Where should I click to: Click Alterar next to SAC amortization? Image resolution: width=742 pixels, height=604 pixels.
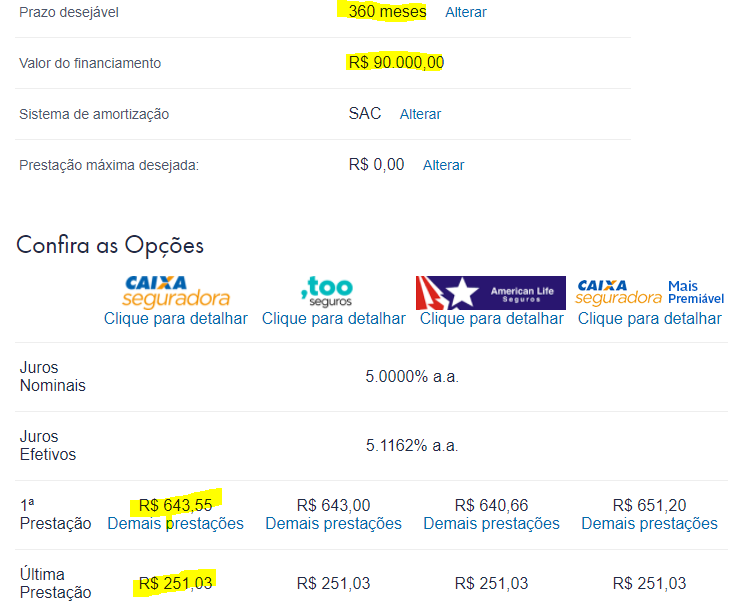pos(420,114)
